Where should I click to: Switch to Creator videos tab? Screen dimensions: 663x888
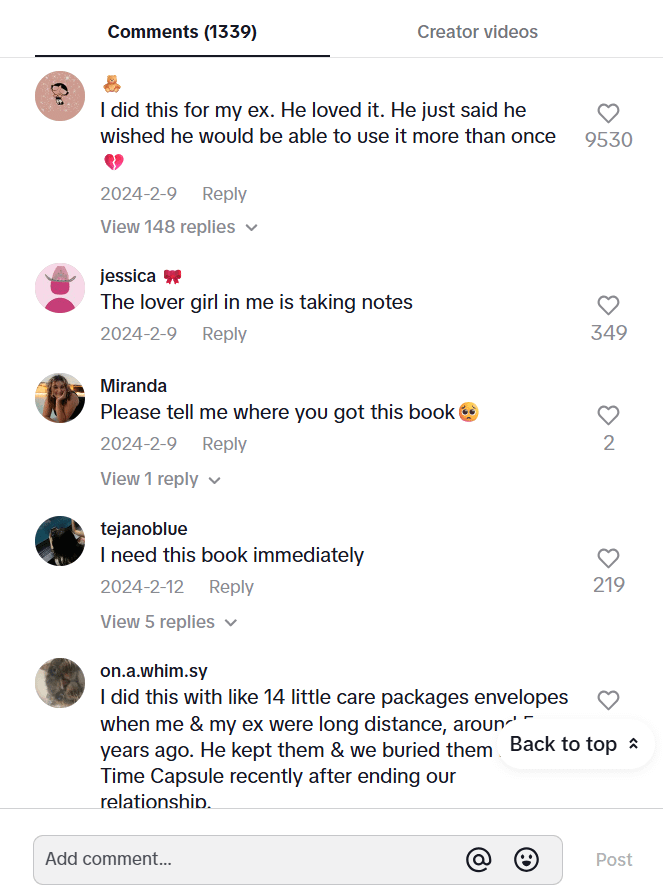pos(477,32)
